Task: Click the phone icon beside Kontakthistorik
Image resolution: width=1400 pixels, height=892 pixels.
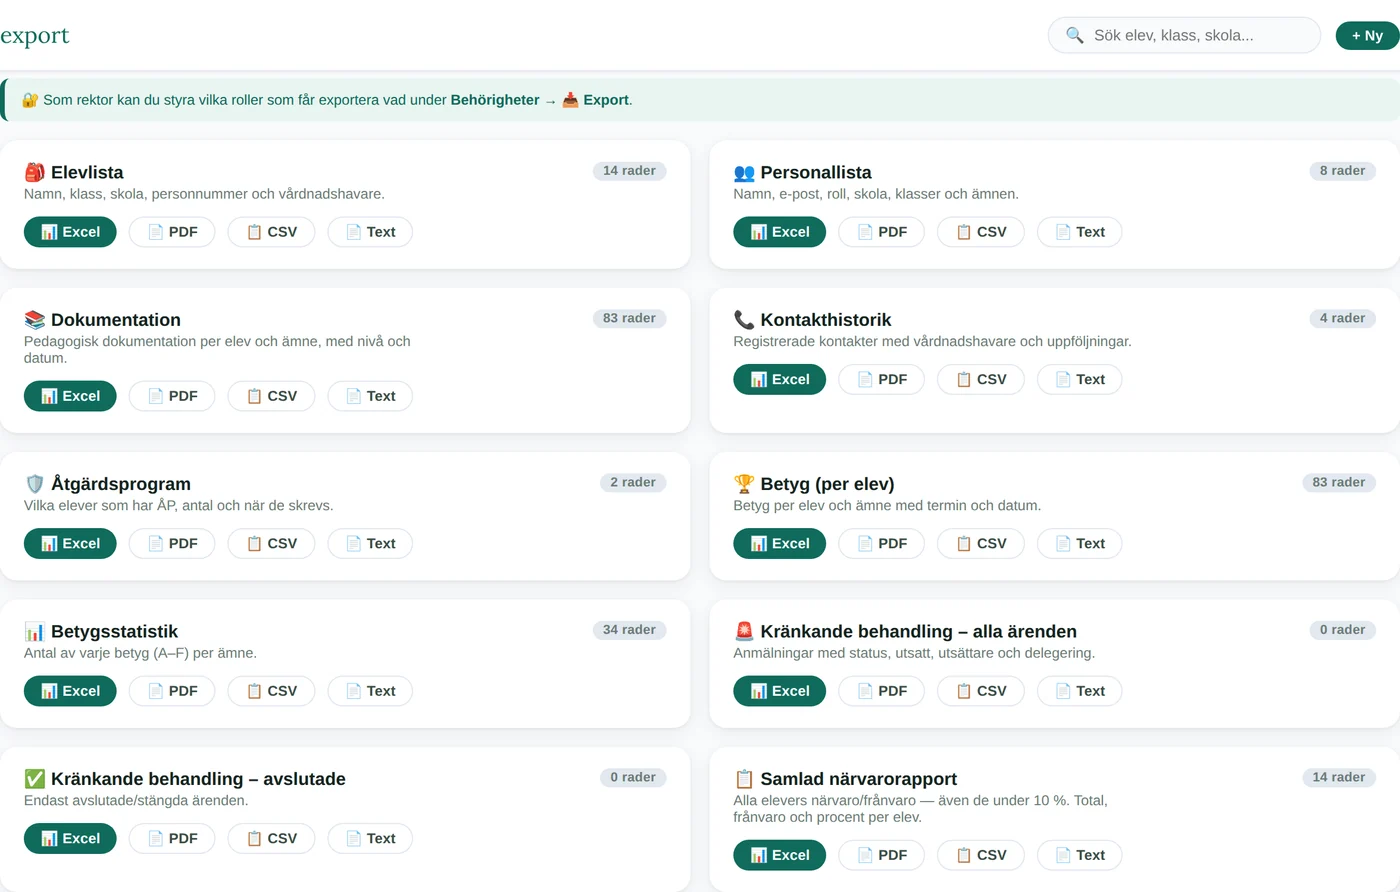Action: coord(744,320)
